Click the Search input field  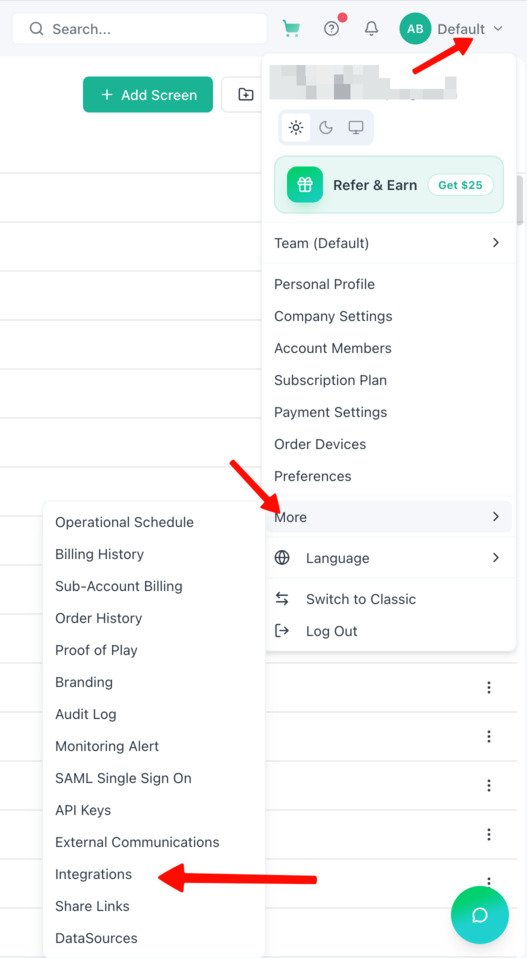pos(140,29)
